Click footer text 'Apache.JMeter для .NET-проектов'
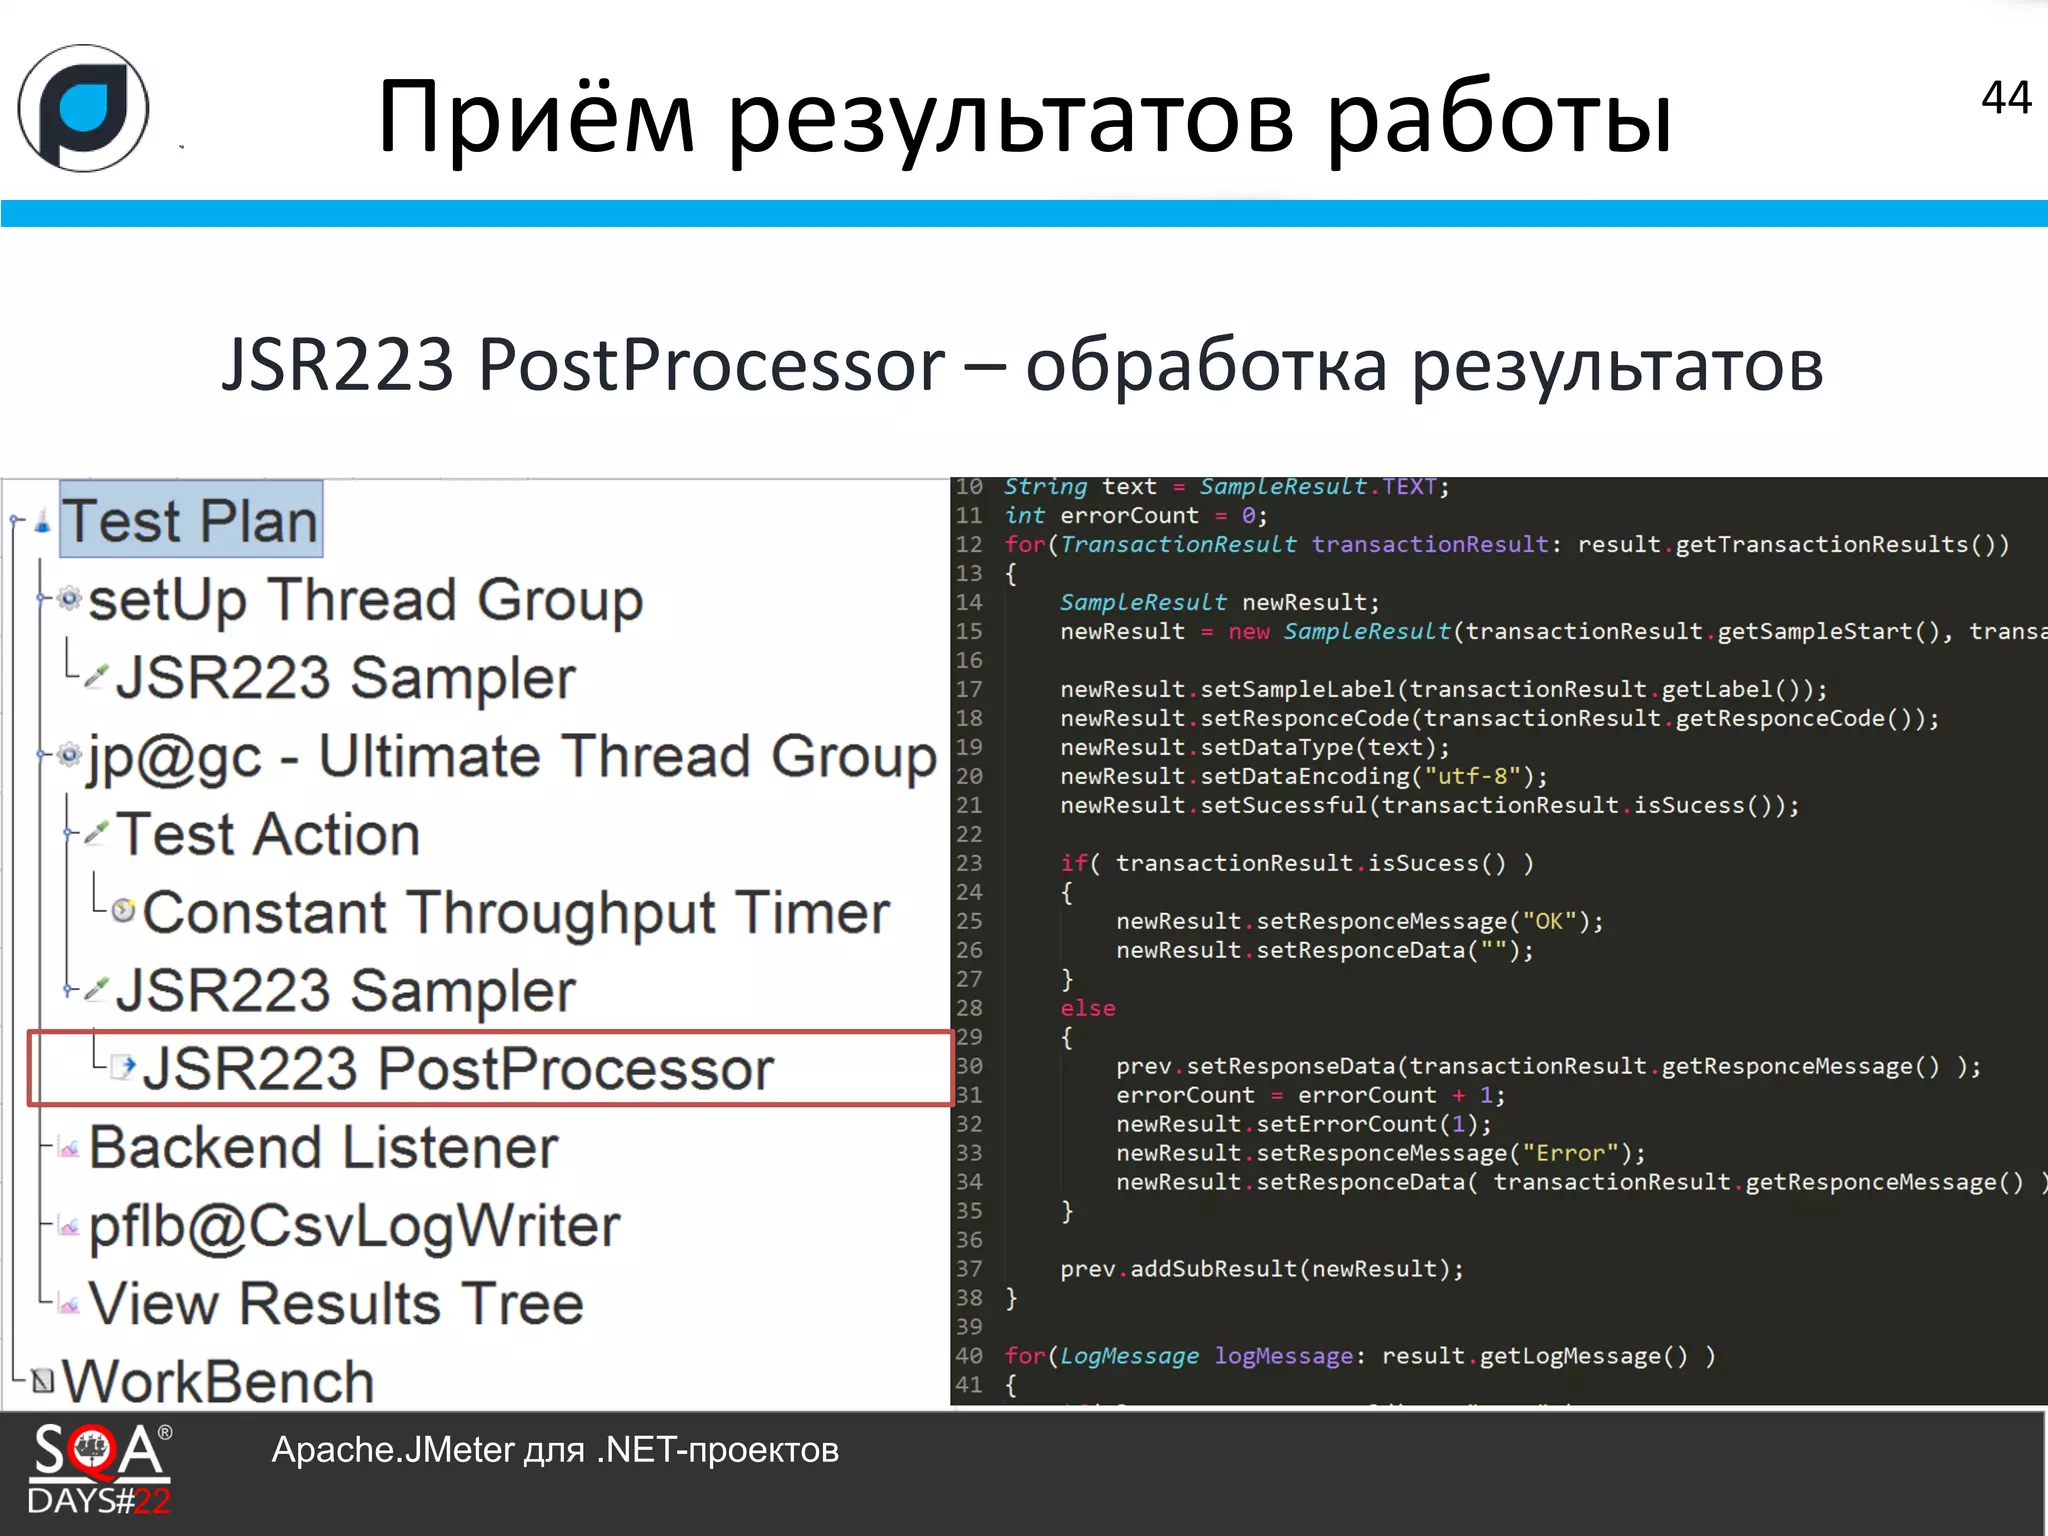This screenshot has height=1536, width=2048. click(555, 1450)
